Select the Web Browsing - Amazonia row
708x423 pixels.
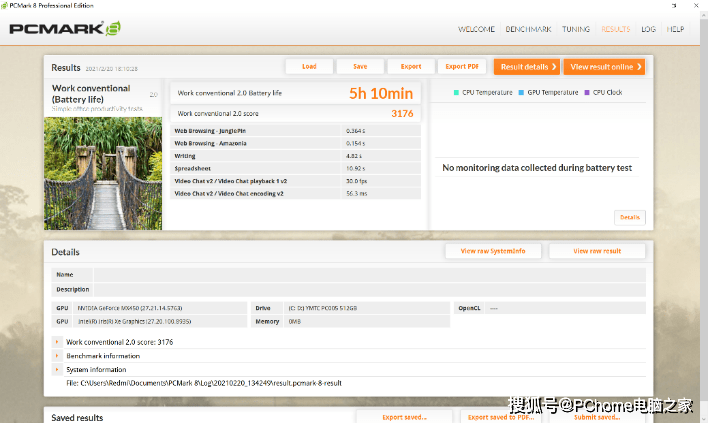tap(296, 143)
